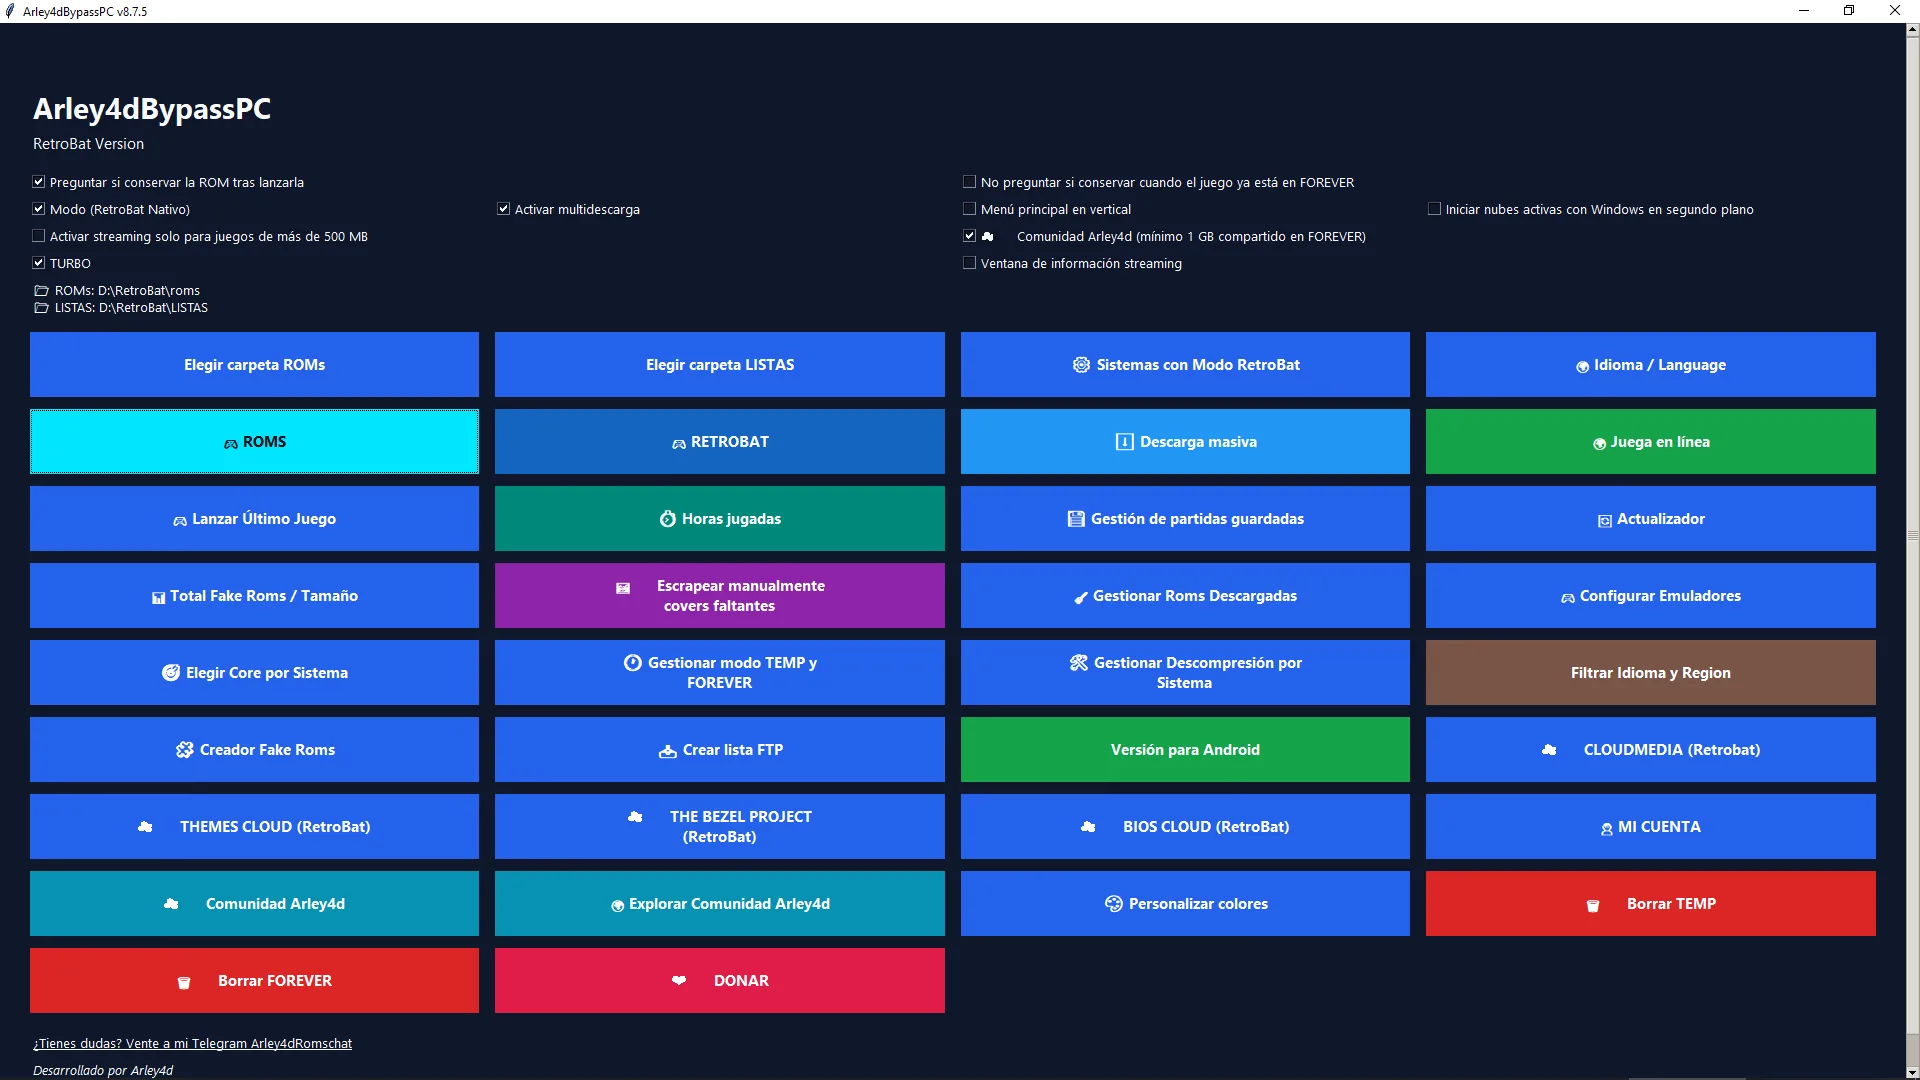Click the heart icon on DONAR button
This screenshot has height=1080, width=1920.
(679, 981)
